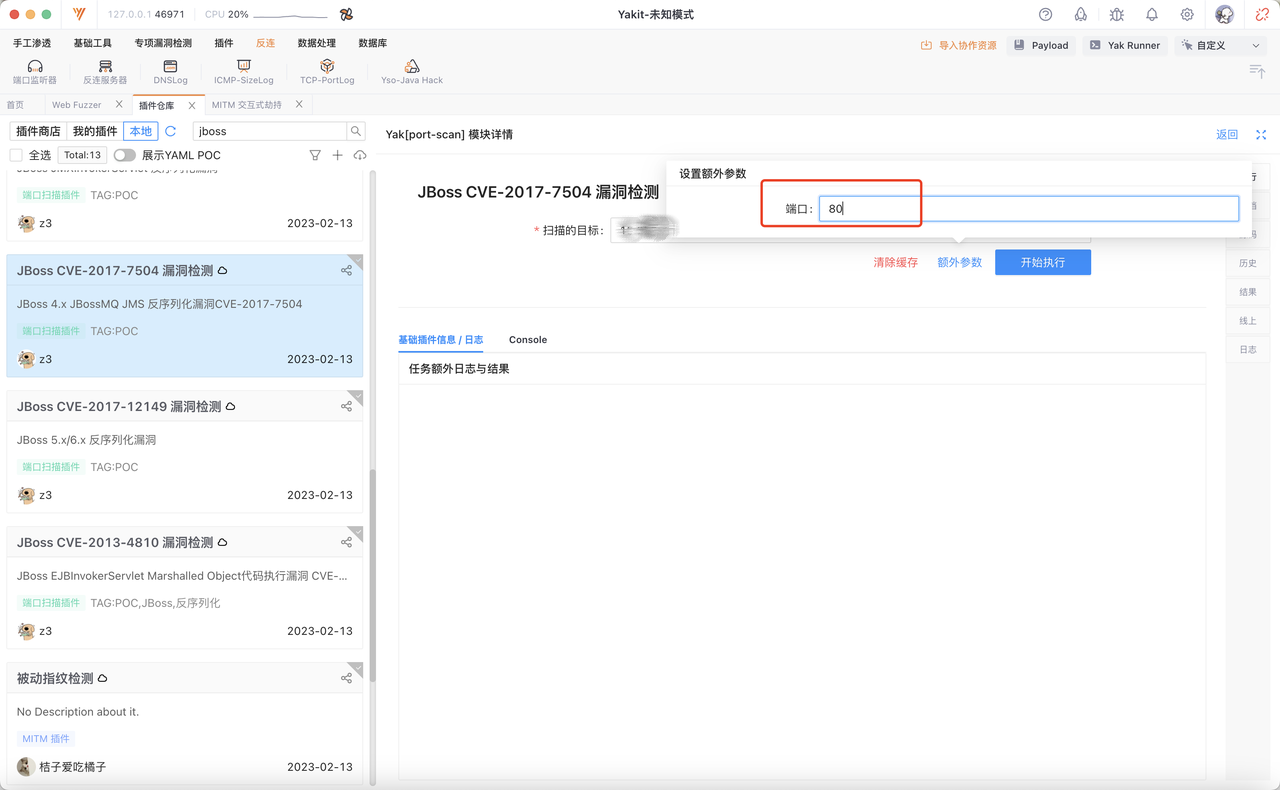Share the 被动指纹检测 plugin
This screenshot has height=790, width=1280.
pos(346,678)
